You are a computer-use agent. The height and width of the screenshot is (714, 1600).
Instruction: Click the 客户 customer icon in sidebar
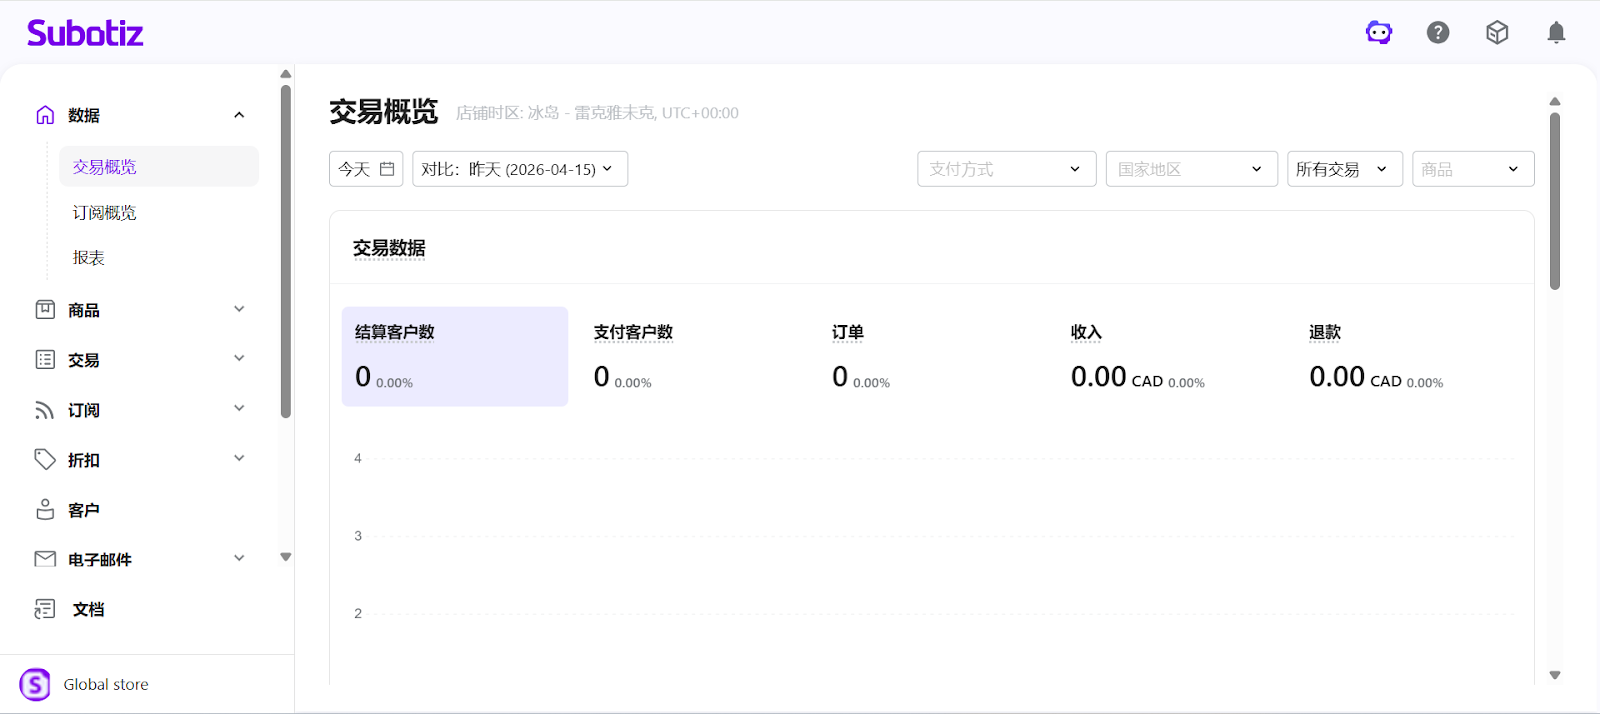click(45, 510)
